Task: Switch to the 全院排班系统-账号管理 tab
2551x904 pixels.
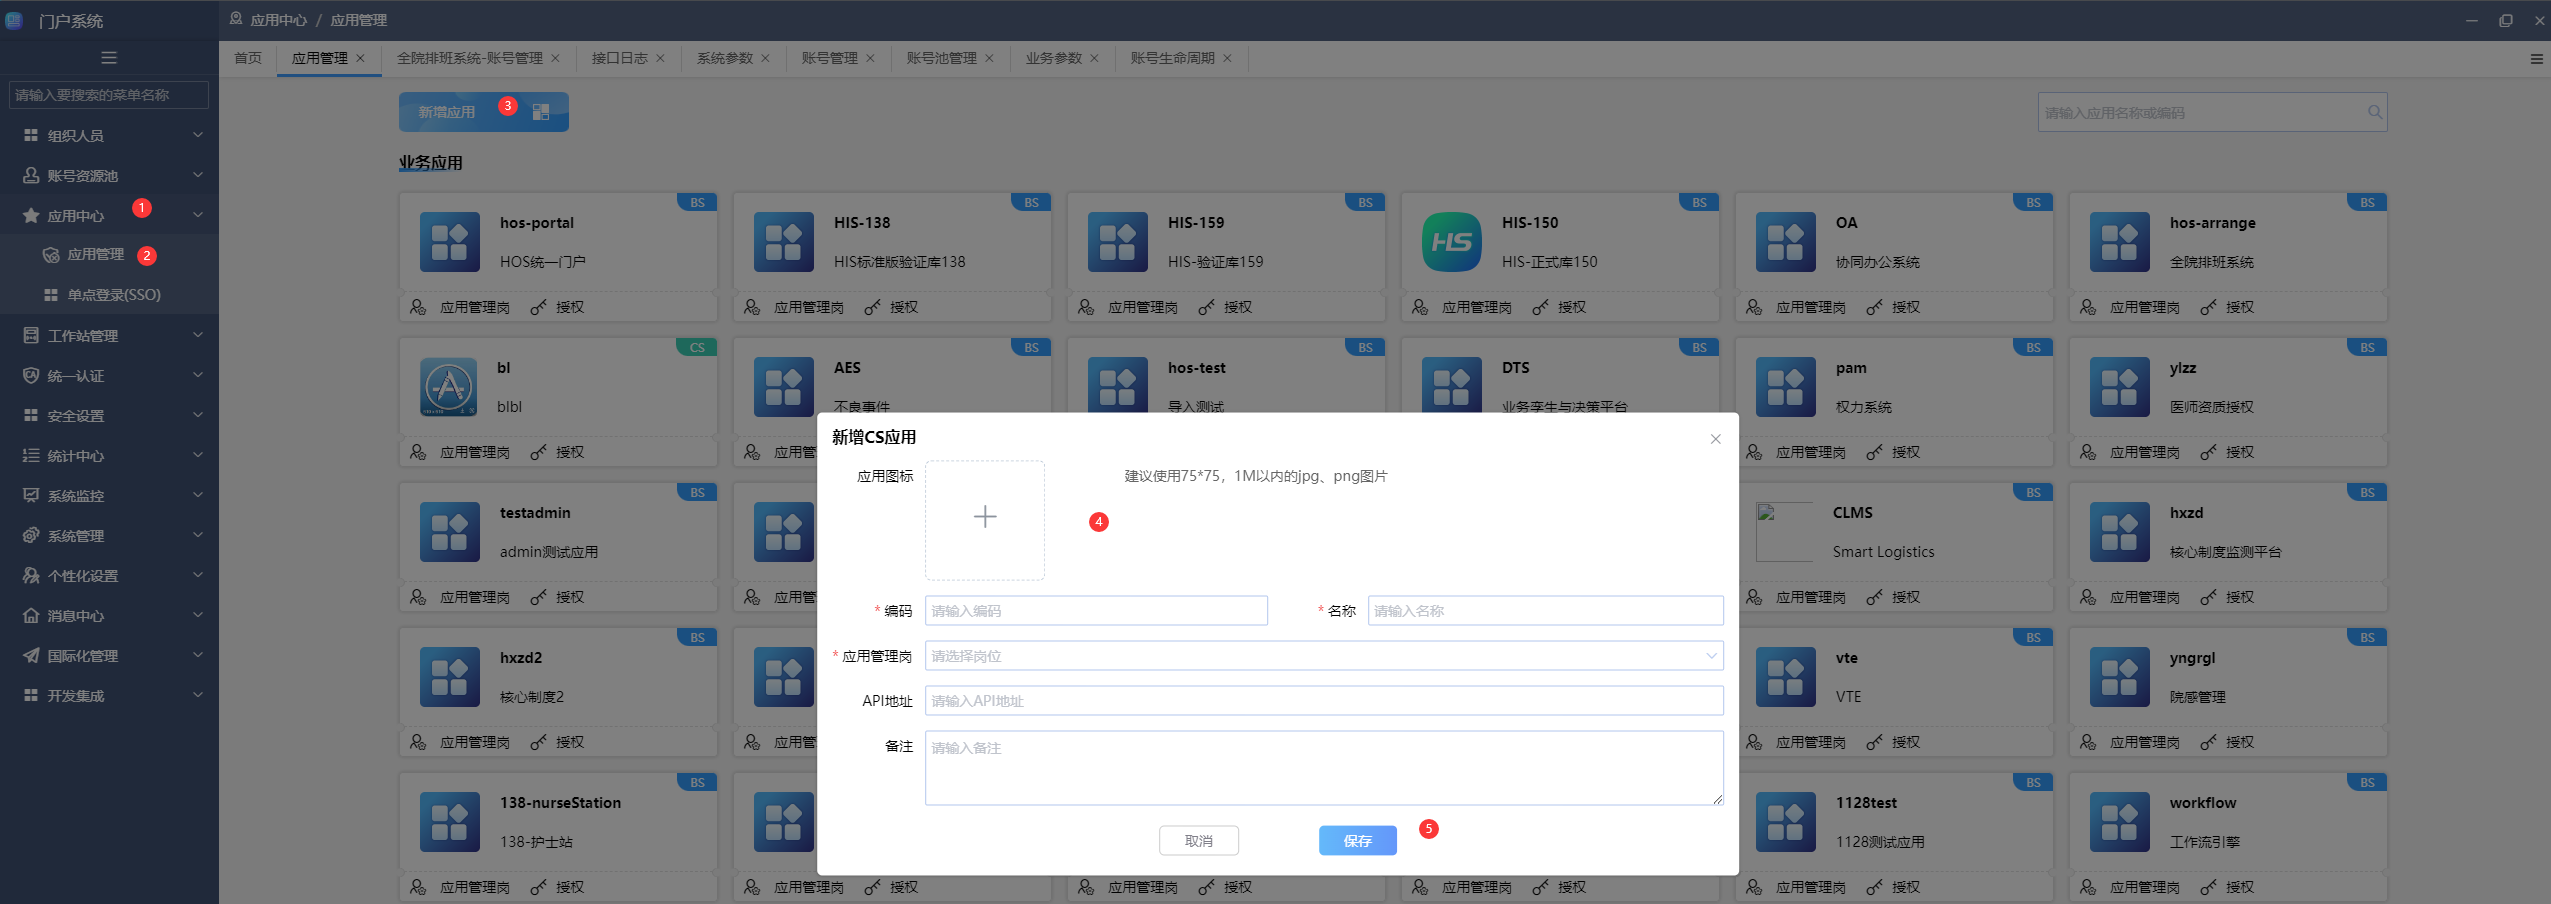Action: click(x=470, y=58)
